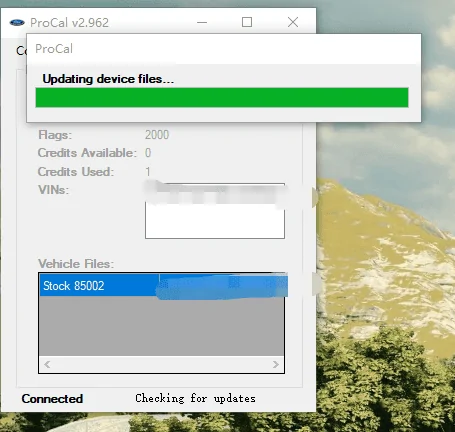Click the Flags value 2000
455x432 pixels.
point(157,135)
